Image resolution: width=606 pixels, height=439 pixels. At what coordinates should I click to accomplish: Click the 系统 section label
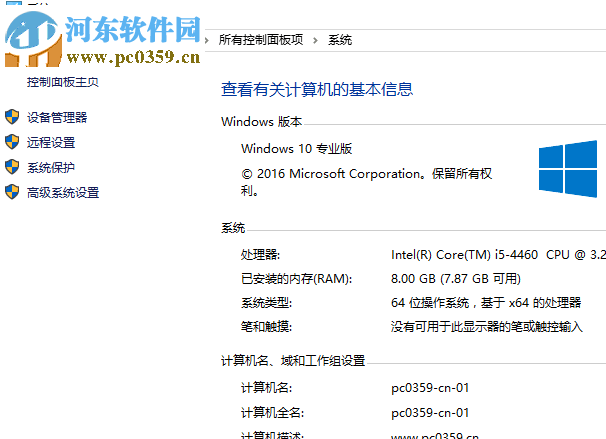(233, 228)
